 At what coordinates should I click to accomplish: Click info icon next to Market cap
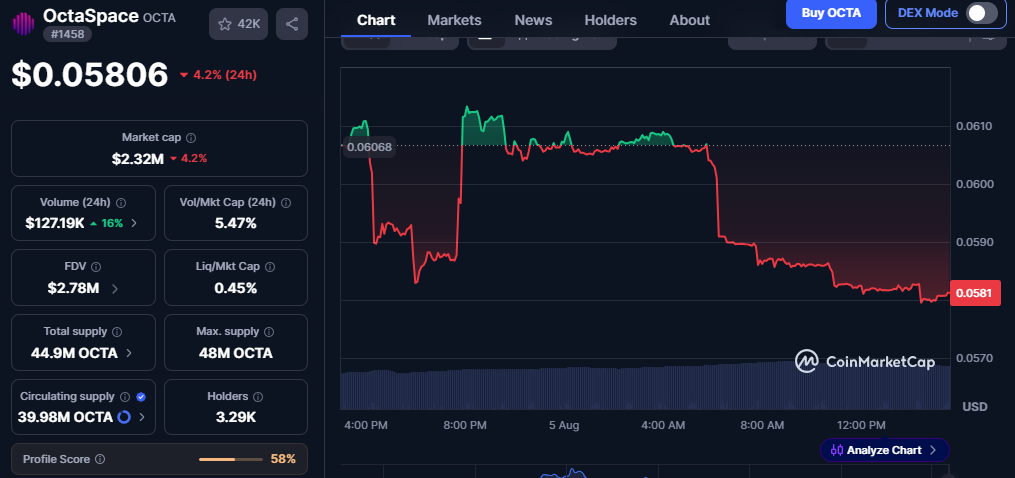pyautogui.click(x=191, y=138)
